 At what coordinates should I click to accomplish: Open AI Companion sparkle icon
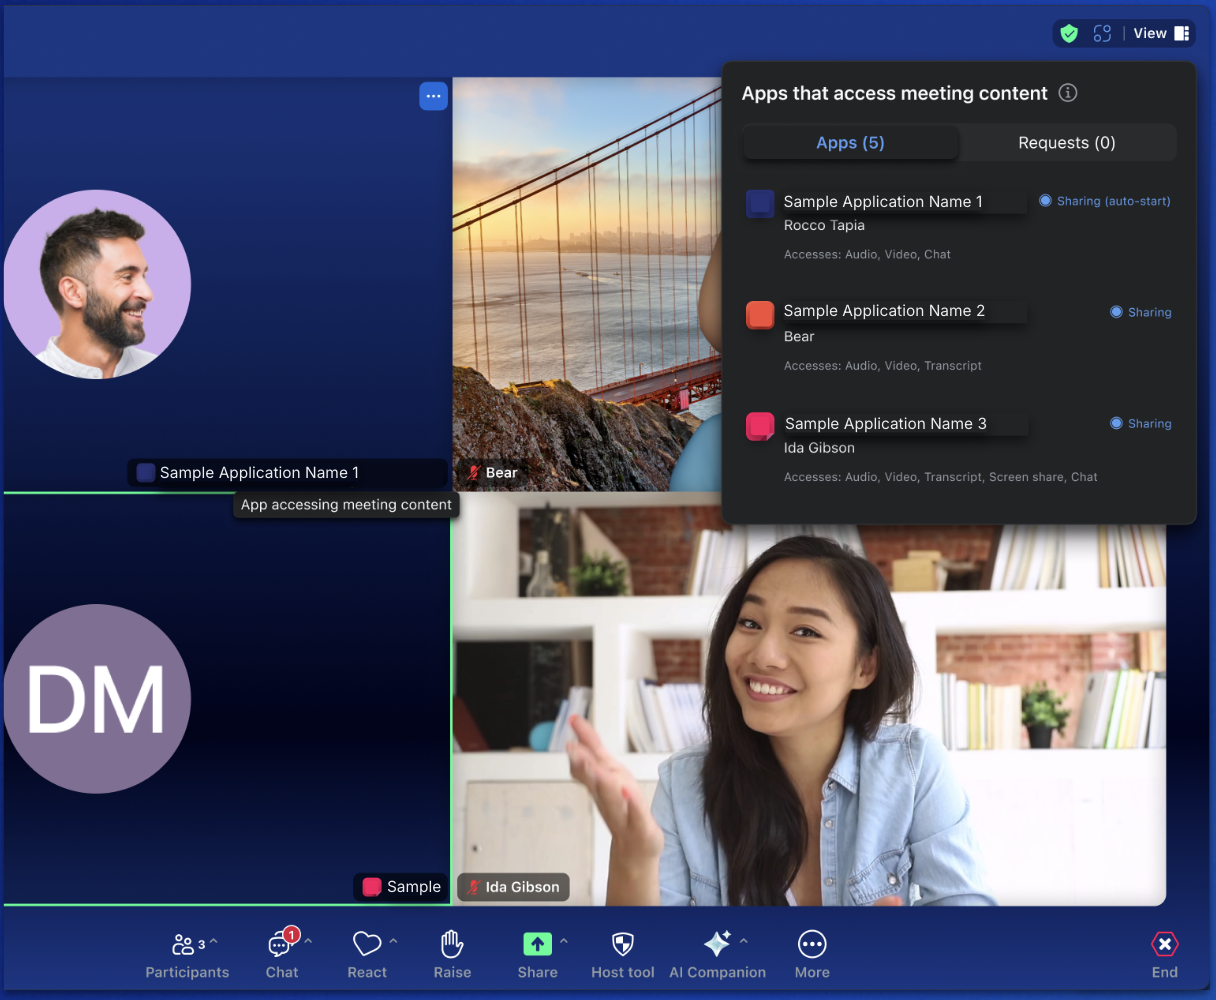[x=717, y=944]
